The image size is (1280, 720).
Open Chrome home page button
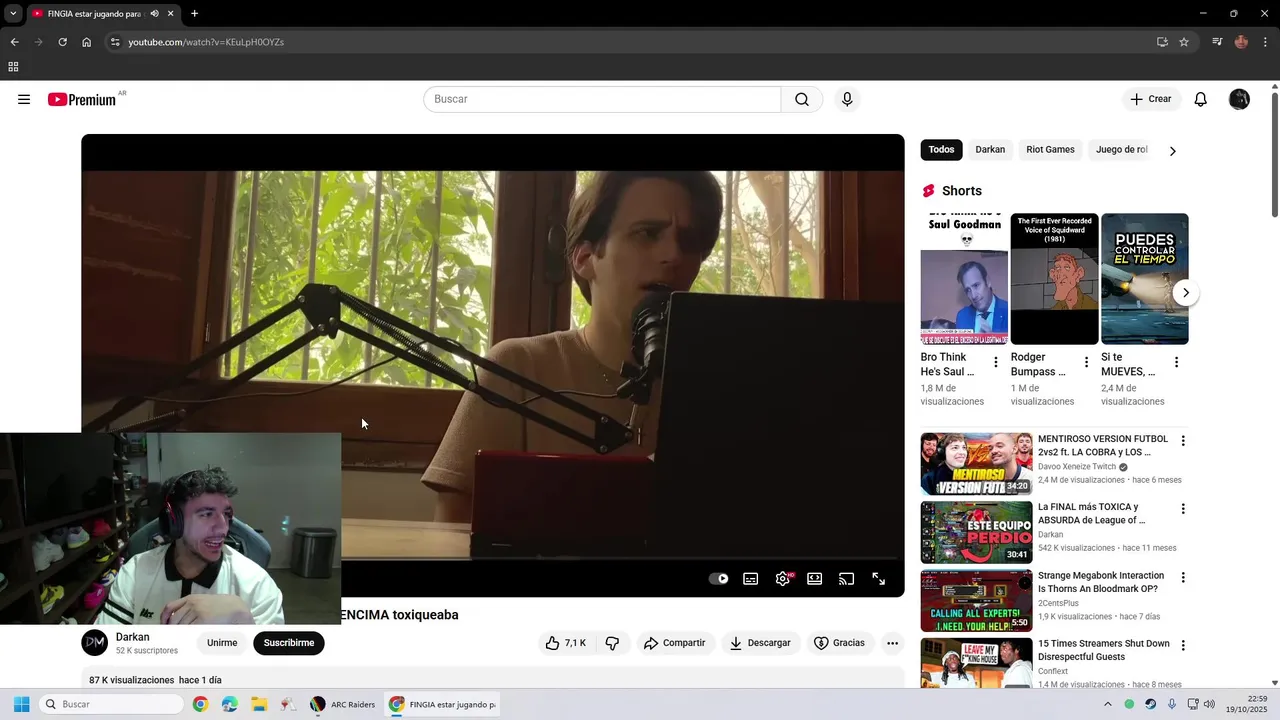pyautogui.click(x=86, y=42)
